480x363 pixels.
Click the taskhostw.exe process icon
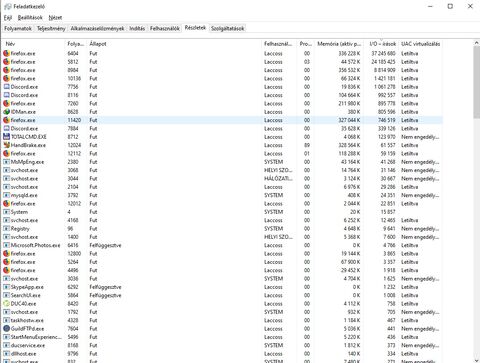(6, 320)
